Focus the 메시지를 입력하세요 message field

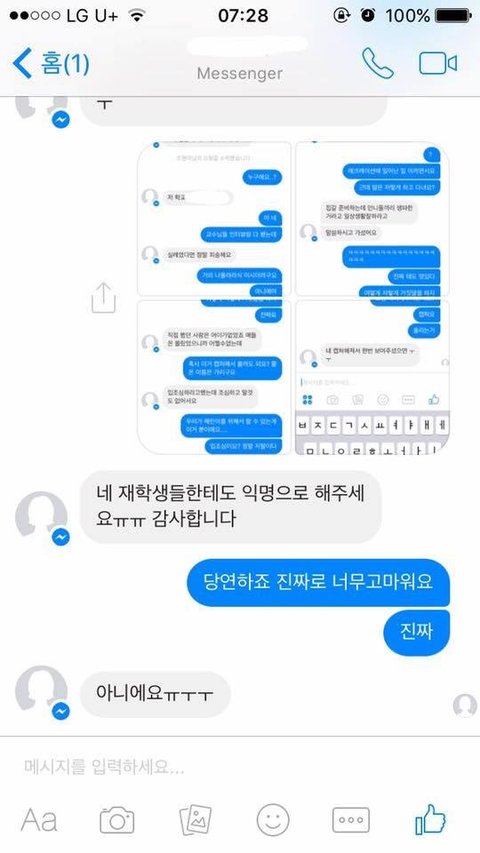(x=240, y=767)
